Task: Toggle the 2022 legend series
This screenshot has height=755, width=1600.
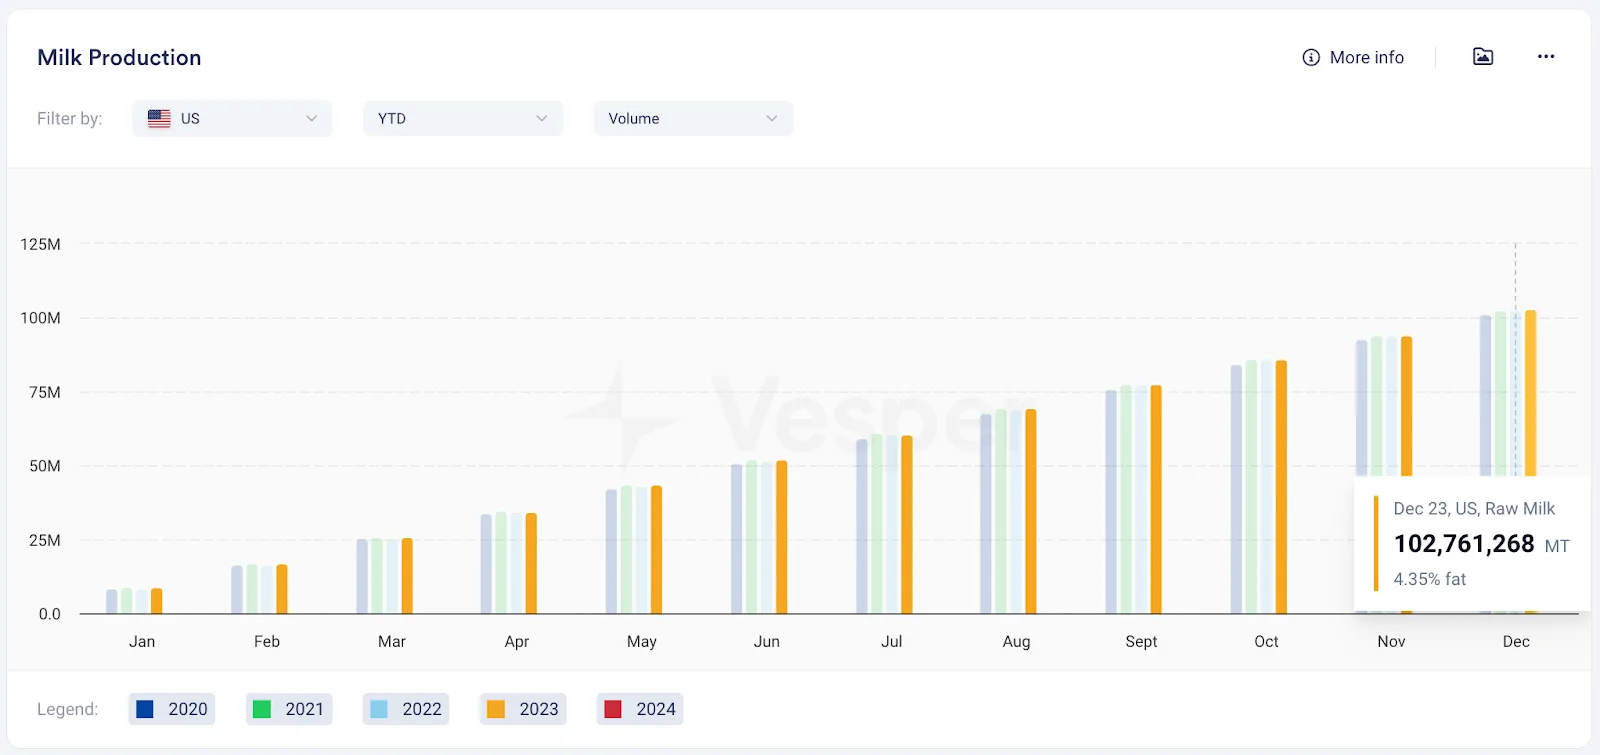Action: pos(406,709)
